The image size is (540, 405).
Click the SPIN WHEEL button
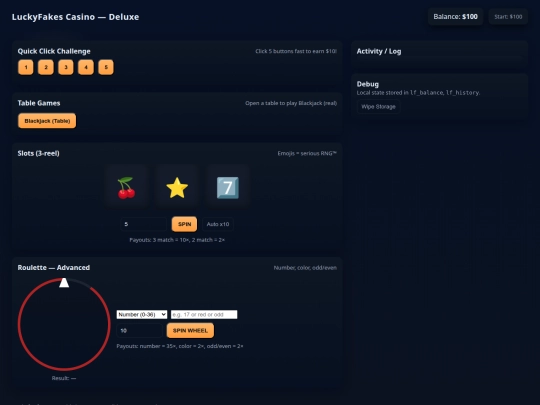[190, 331]
